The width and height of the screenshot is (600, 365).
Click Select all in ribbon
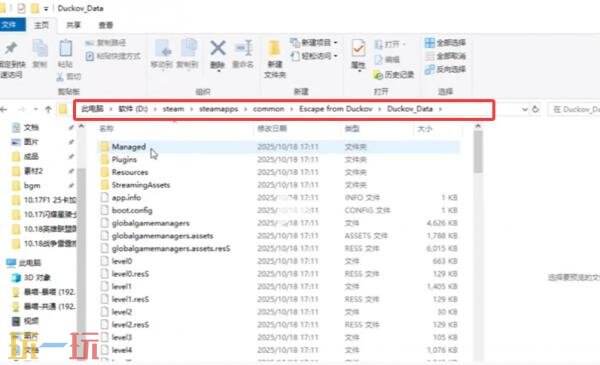point(445,42)
